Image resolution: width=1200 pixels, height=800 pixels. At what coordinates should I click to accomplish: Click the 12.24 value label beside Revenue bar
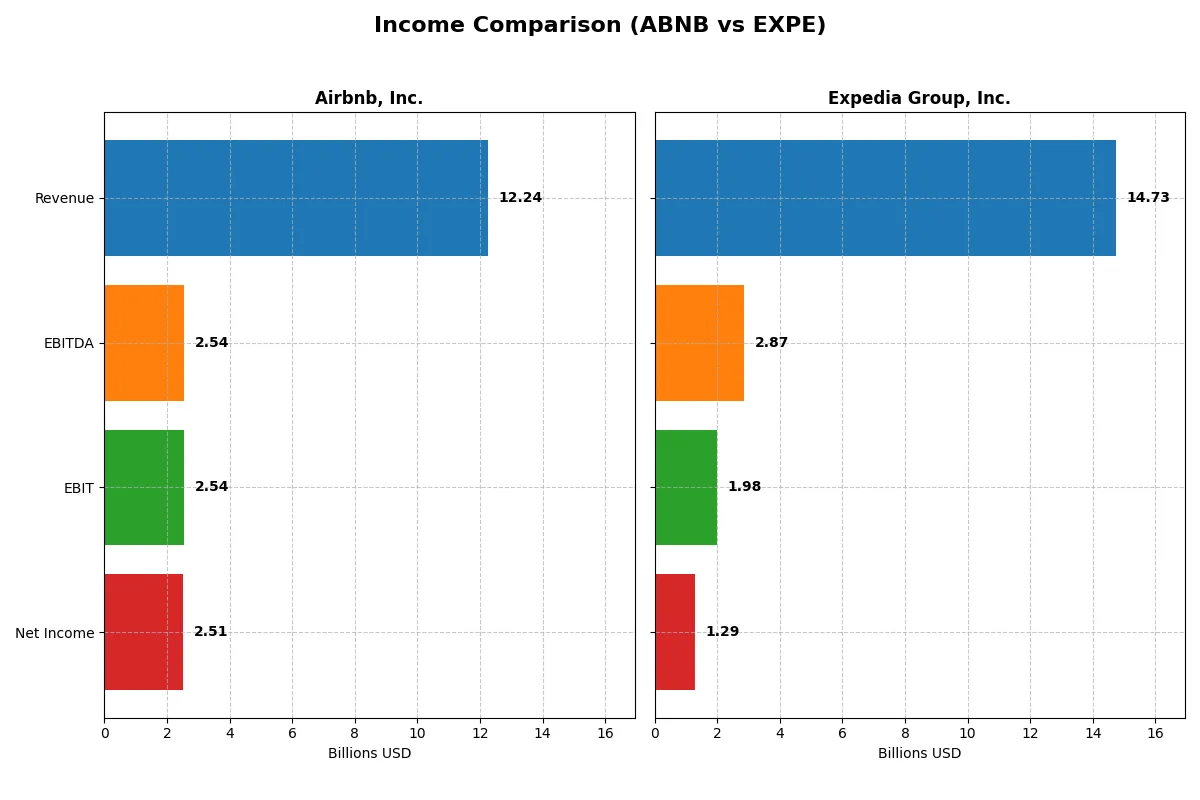520,197
